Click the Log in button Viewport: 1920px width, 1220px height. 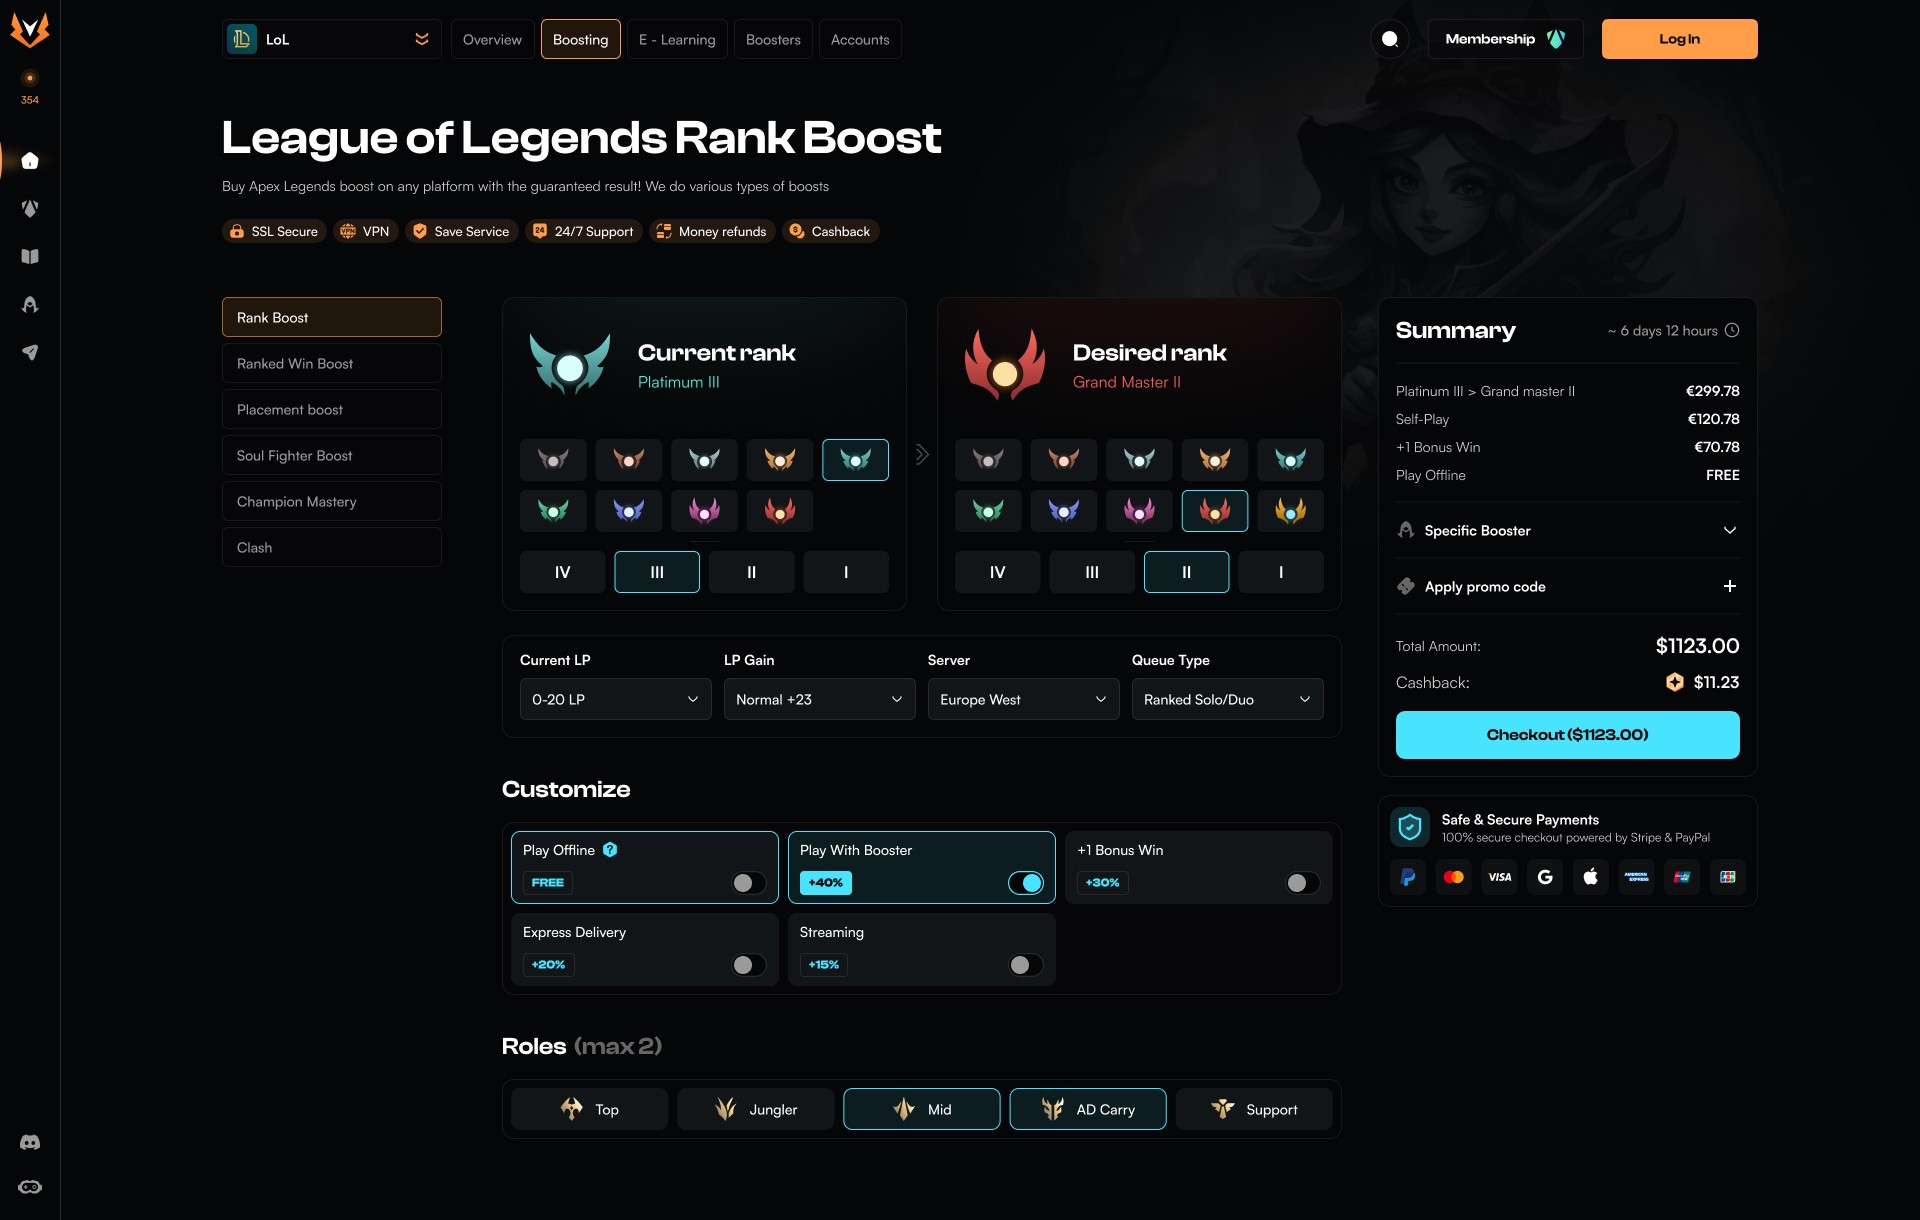[1679, 39]
